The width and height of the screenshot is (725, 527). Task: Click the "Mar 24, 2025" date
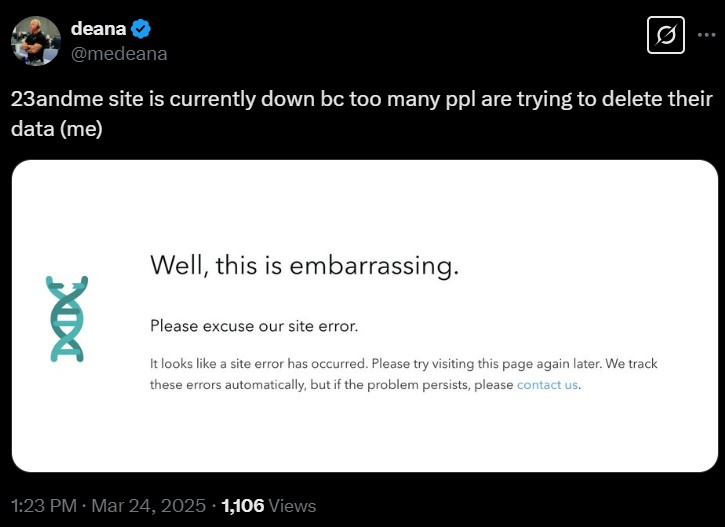click(148, 506)
